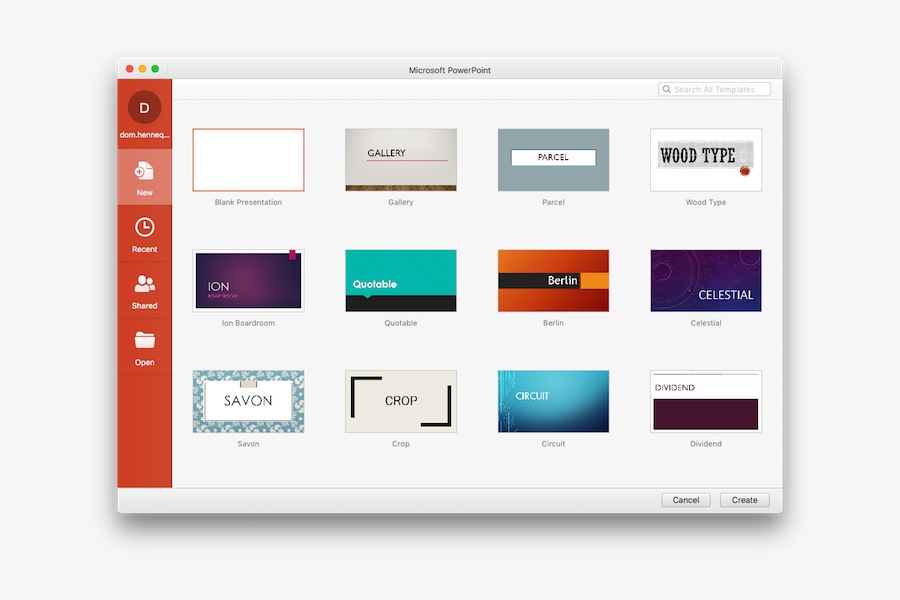Image resolution: width=900 pixels, height=600 pixels.
Task: Select the Parcel template
Action: [x=553, y=160]
